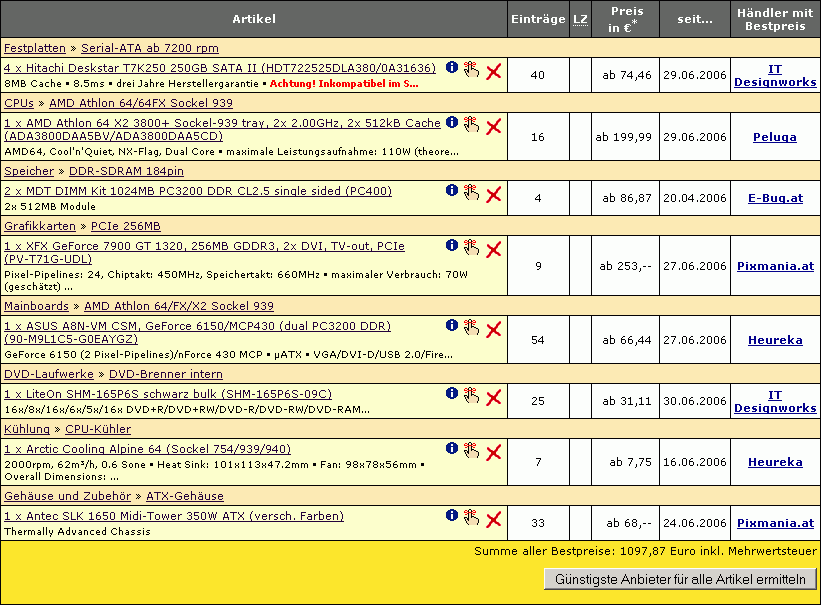821x605 pixels.
Task: Visit IT Designworks dealer for Hitachi row
Action: [775, 75]
